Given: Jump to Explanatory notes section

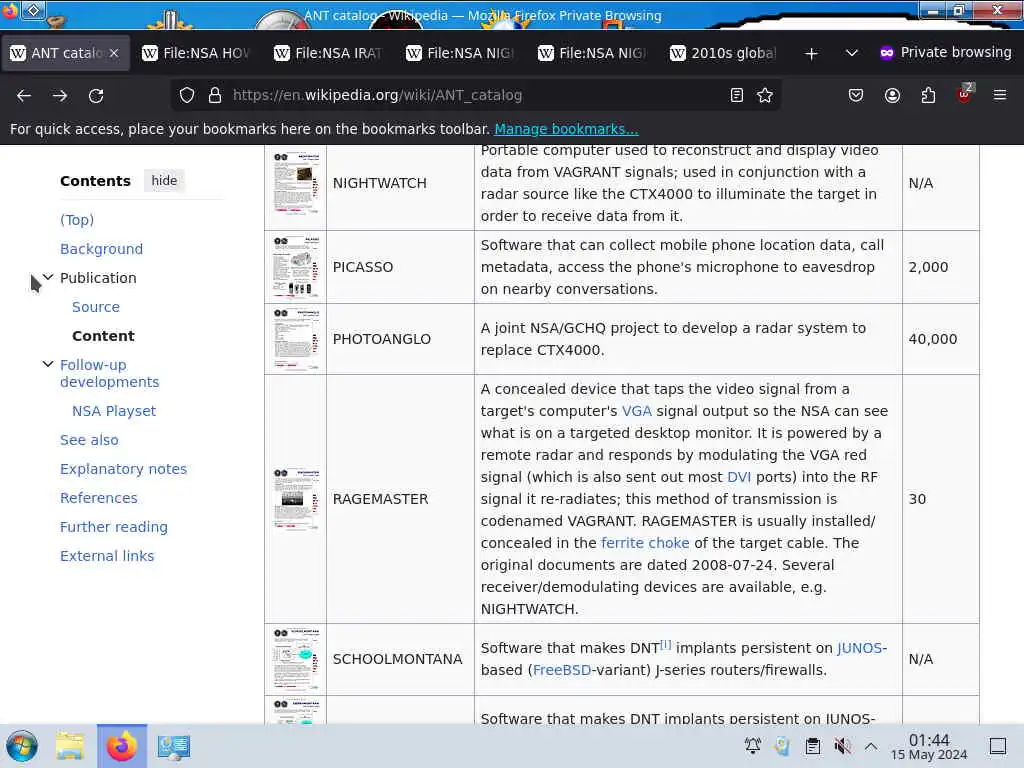Looking at the screenshot, I should (x=123, y=469).
